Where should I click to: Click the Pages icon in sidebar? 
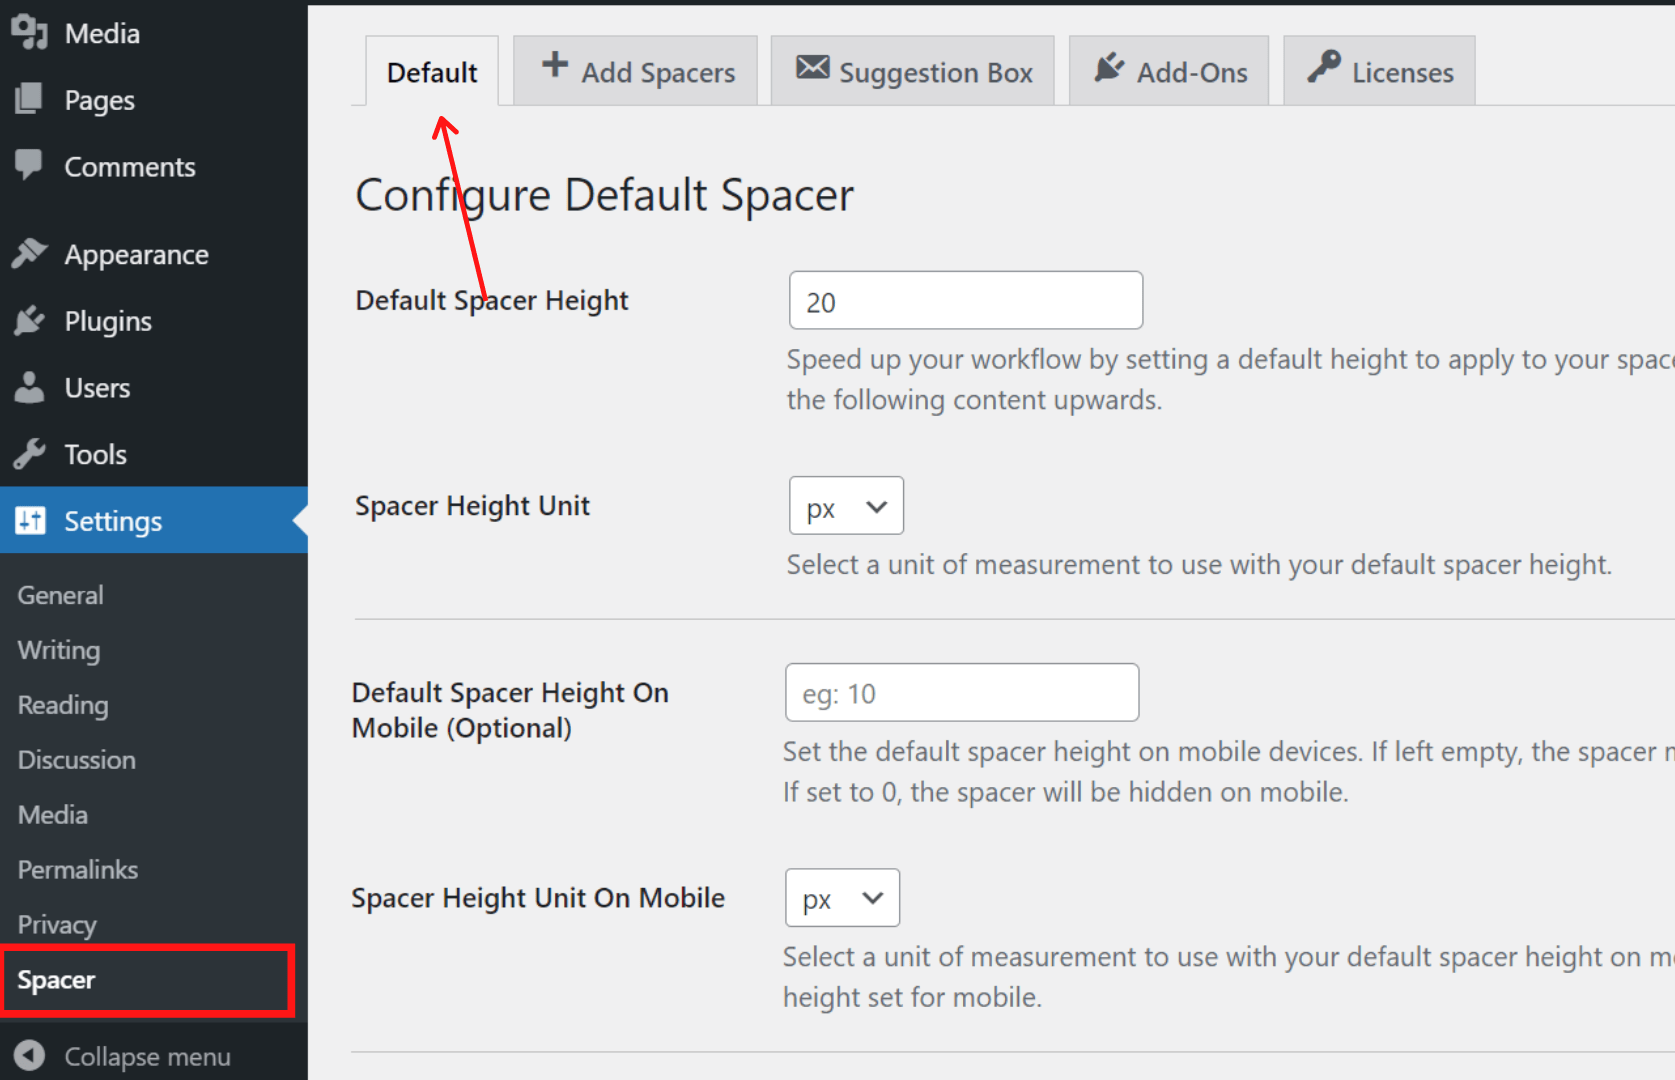click(x=30, y=99)
